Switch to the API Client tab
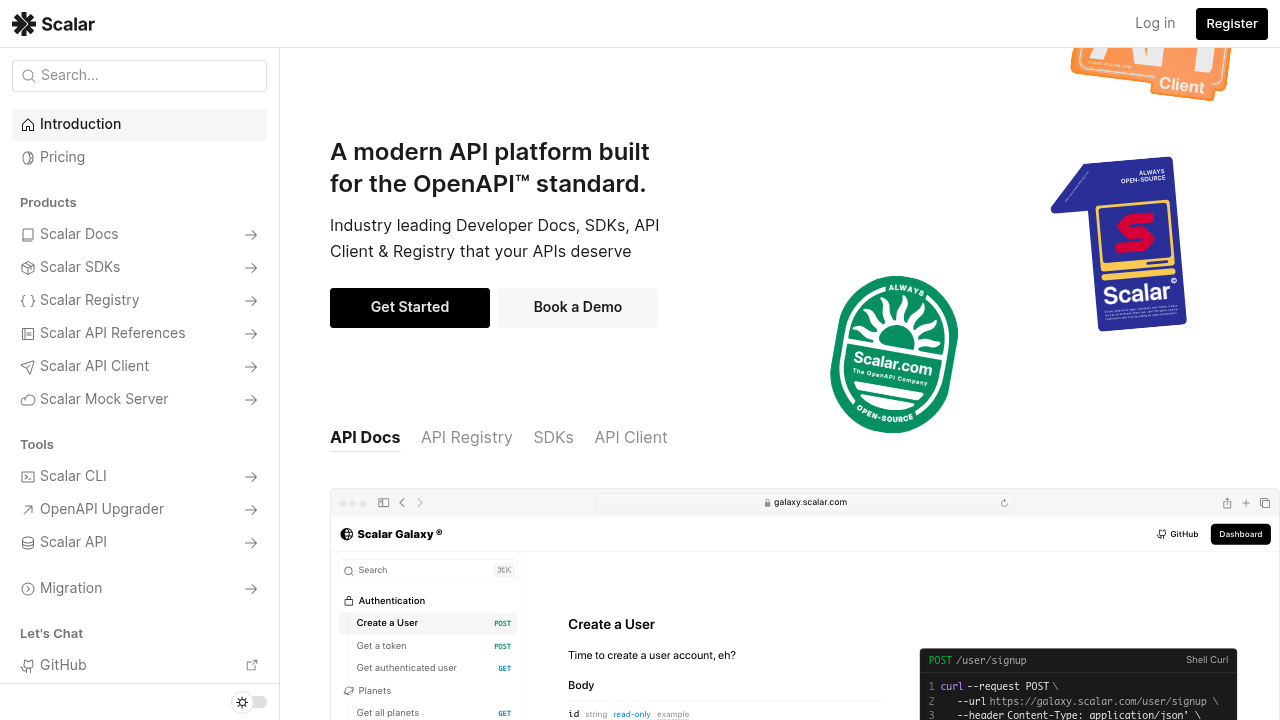The width and height of the screenshot is (1280, 720). [x=631, y=437]
